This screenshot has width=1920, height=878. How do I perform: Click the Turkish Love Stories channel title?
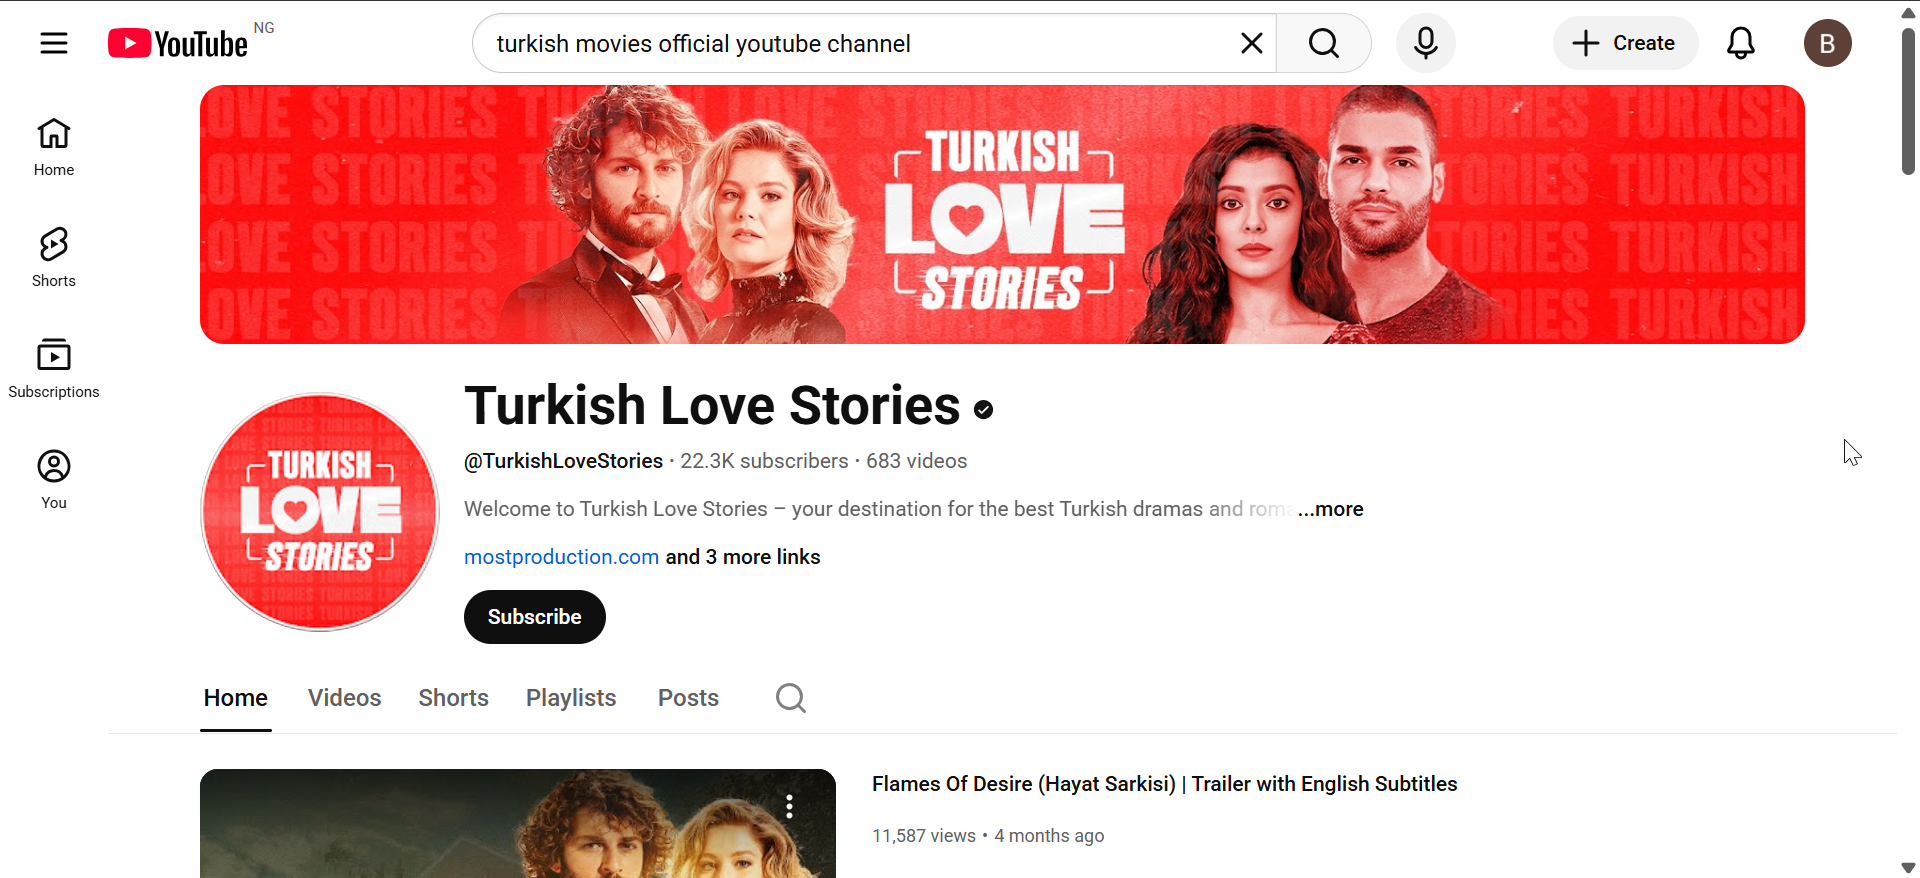712,406
